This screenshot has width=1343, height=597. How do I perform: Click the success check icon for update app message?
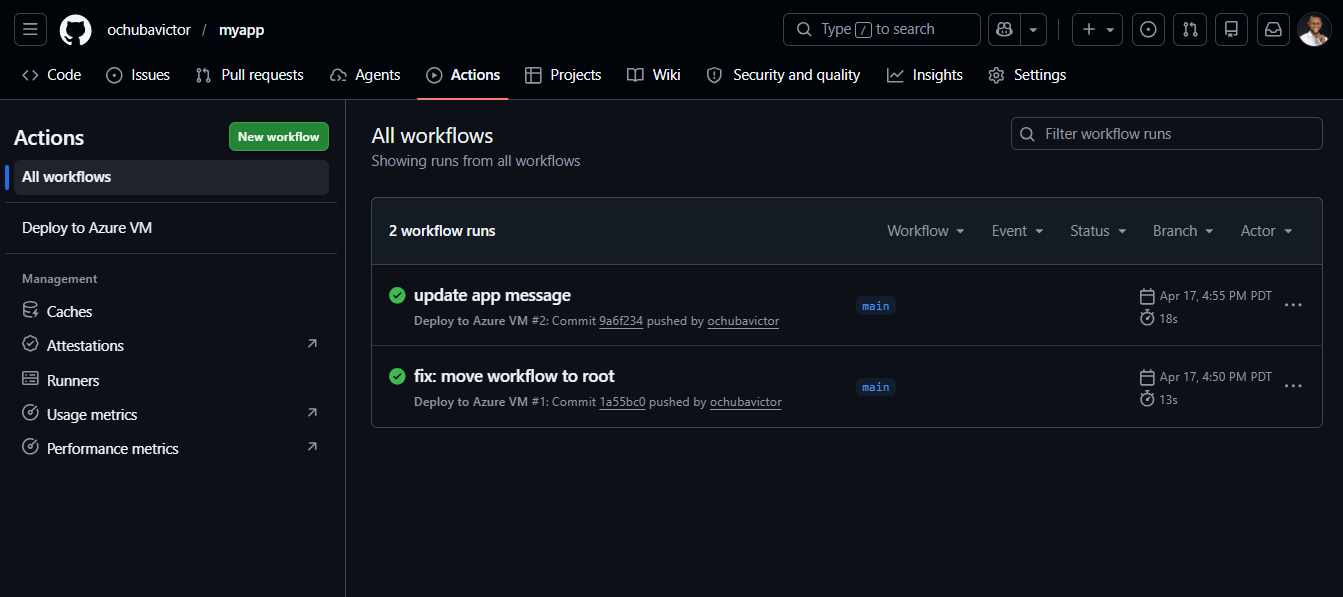(397, 295)
